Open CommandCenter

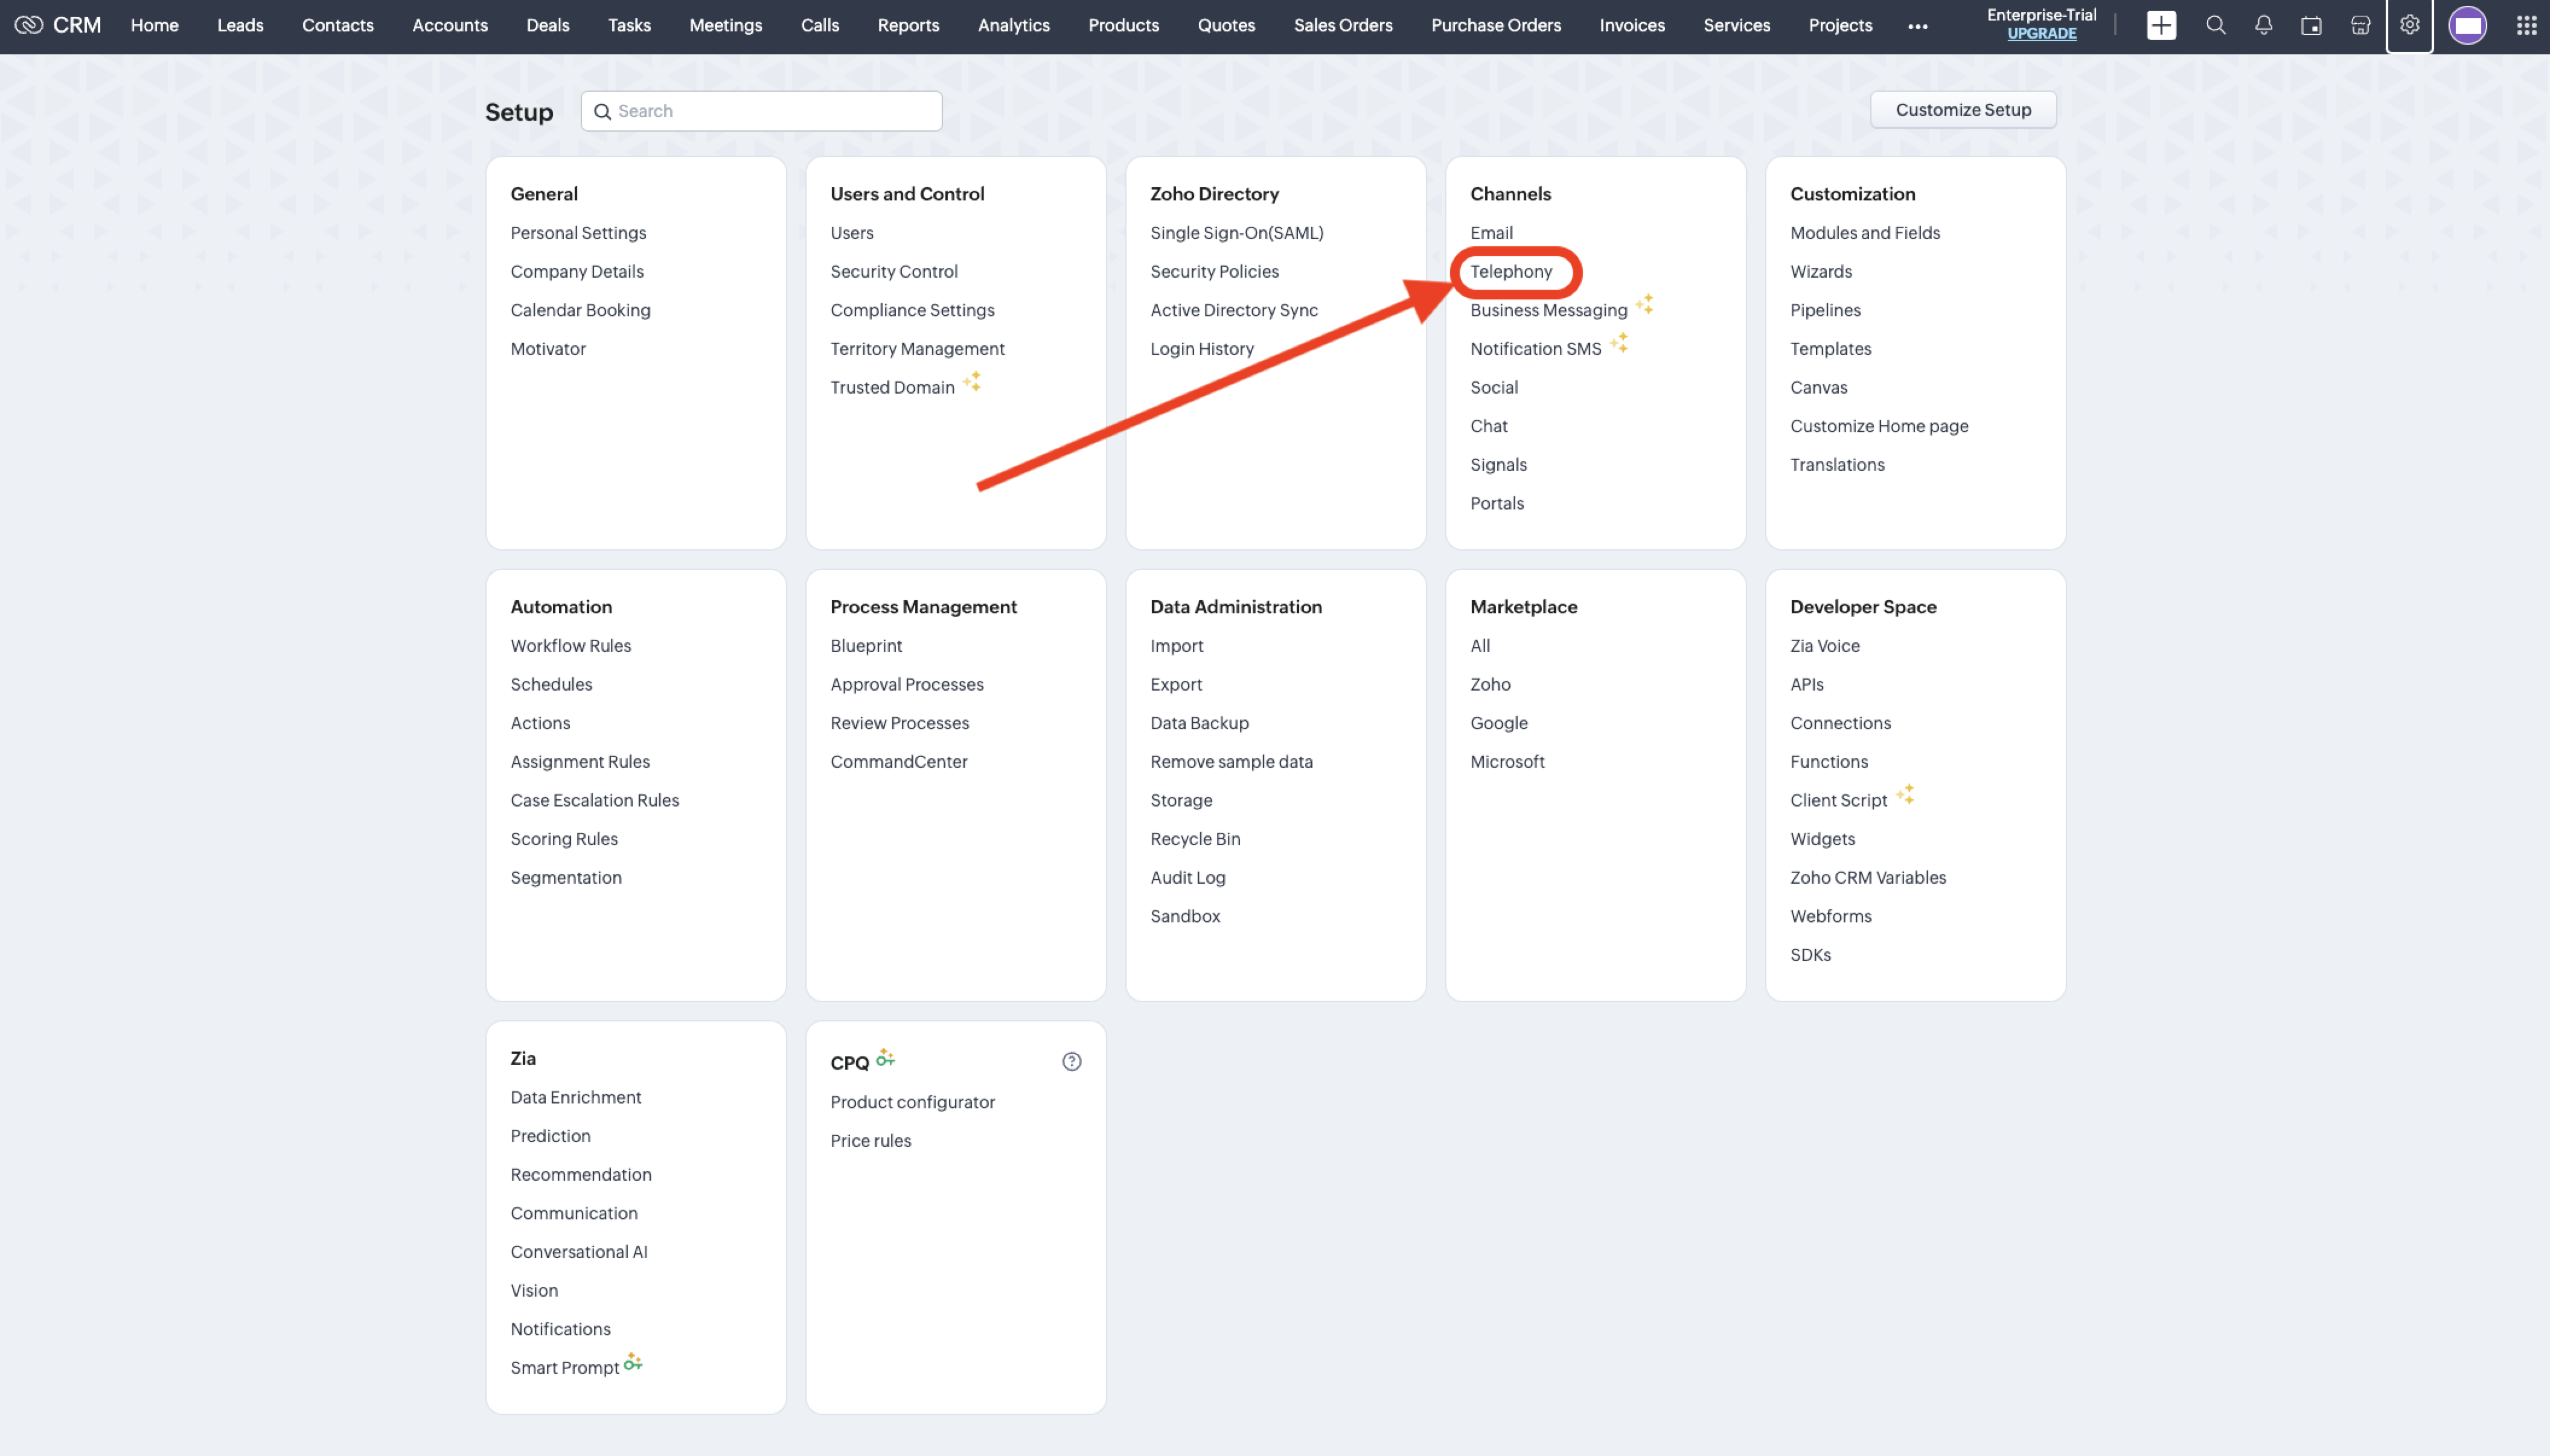pos(898,761)
